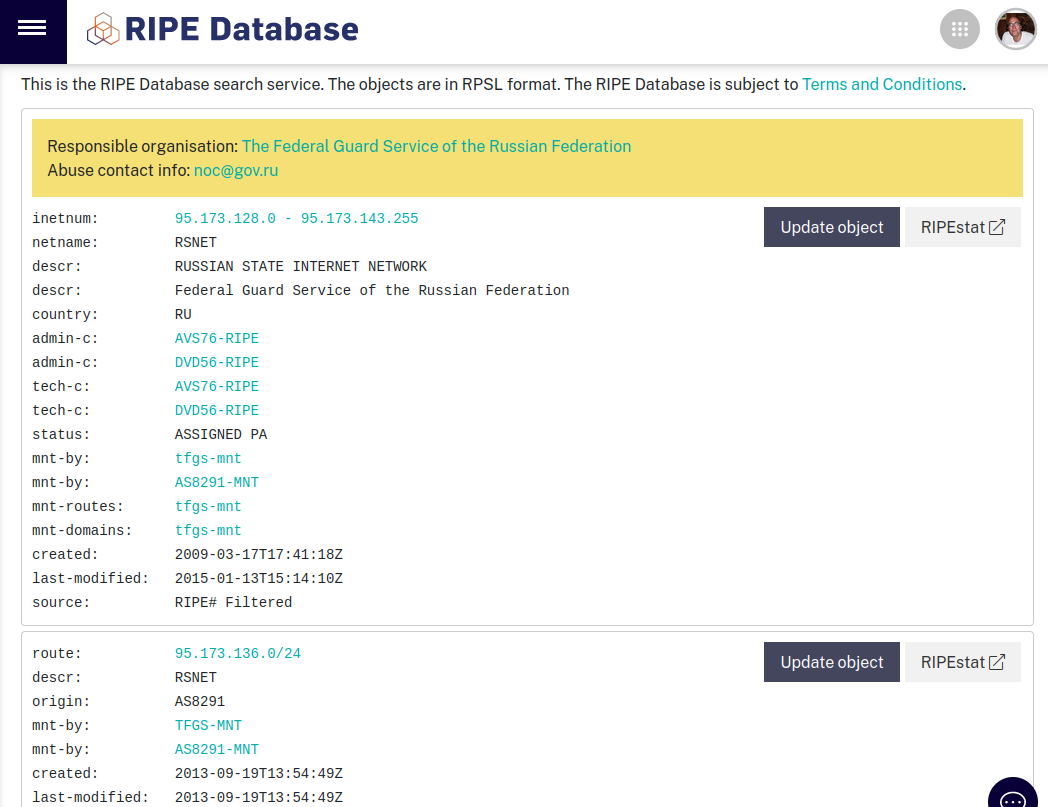The width and height of the screenshot is (1048, 807).
Task: Open the apps grid menu
Action: coord(960,29)
